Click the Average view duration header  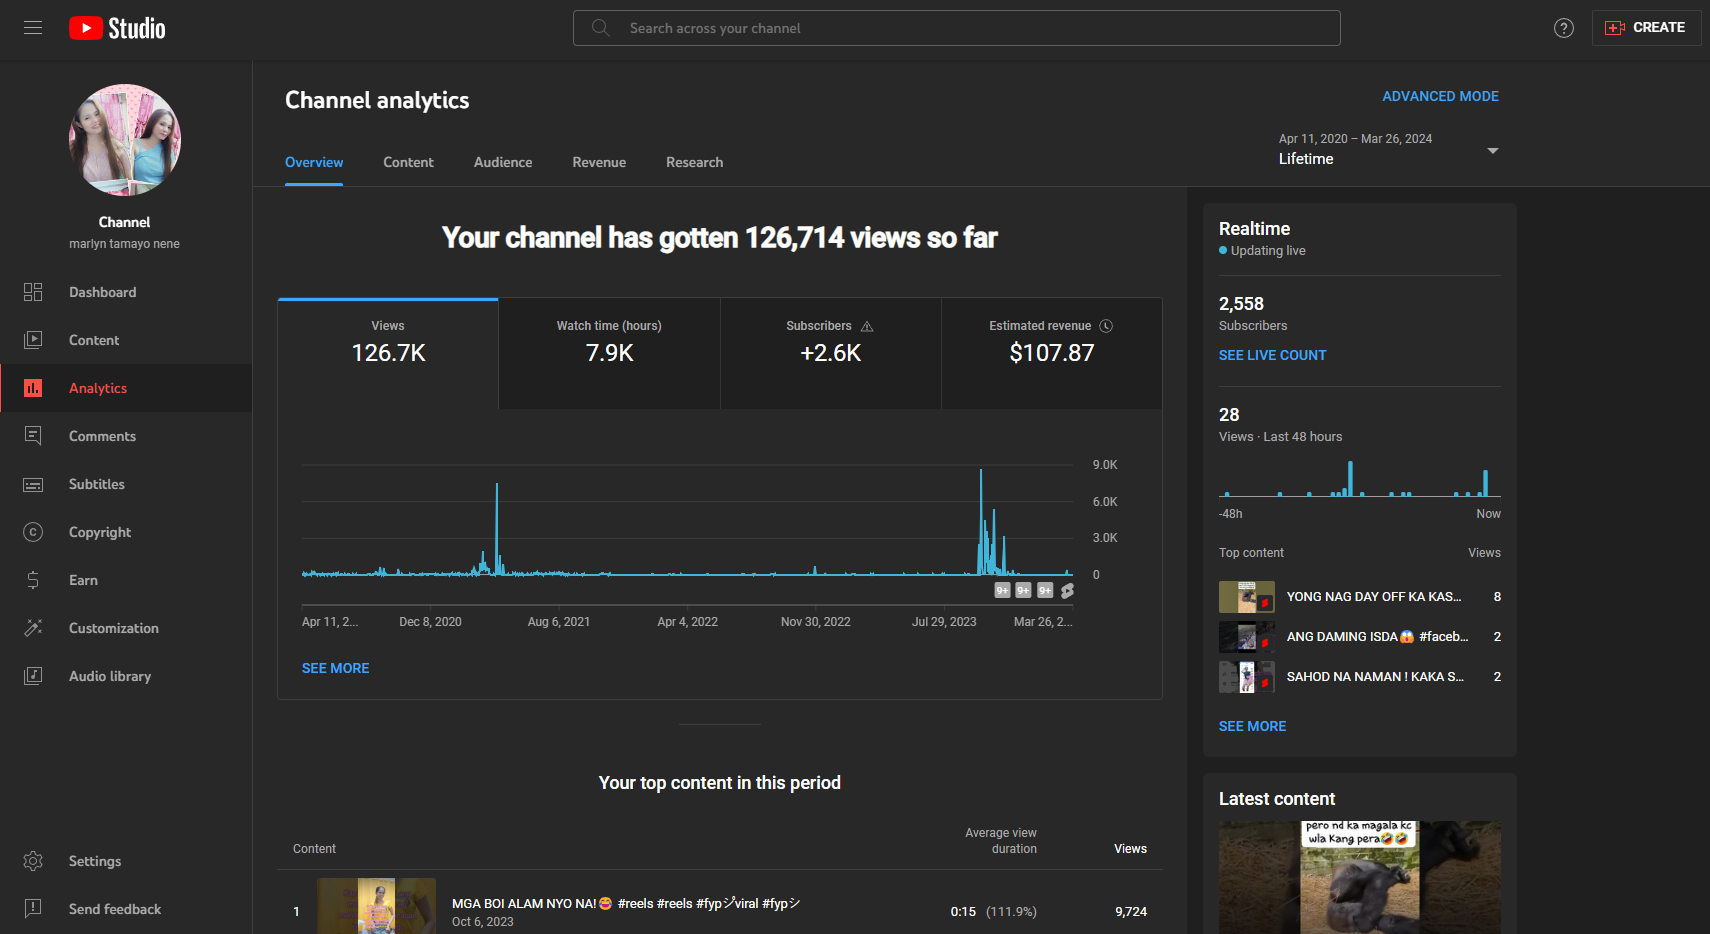[x=1000, y=841]
